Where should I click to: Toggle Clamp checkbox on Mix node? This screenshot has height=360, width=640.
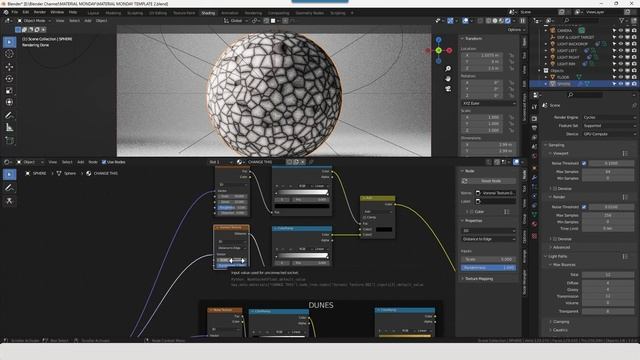pos(364,218)
